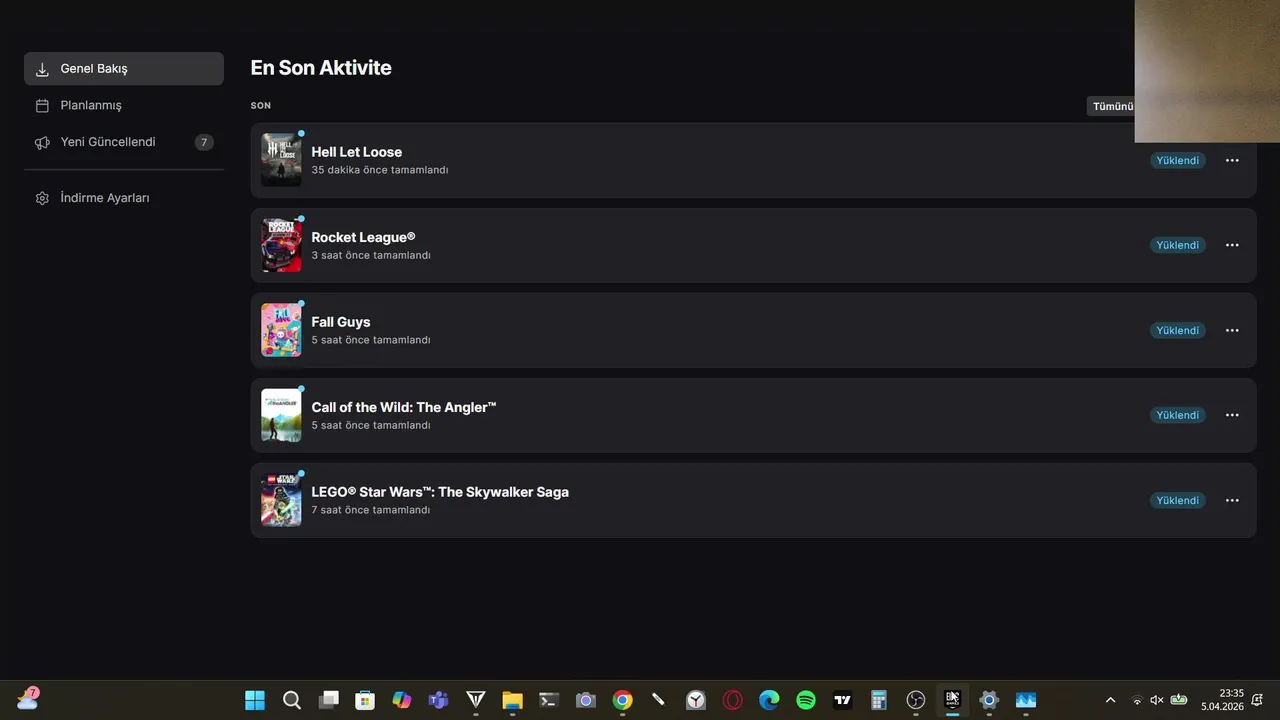Image resolution: width=1280 pixels, height=720 pixels.
Task: Open Wi-Fi network tray icon
Action: (1137, 700)
